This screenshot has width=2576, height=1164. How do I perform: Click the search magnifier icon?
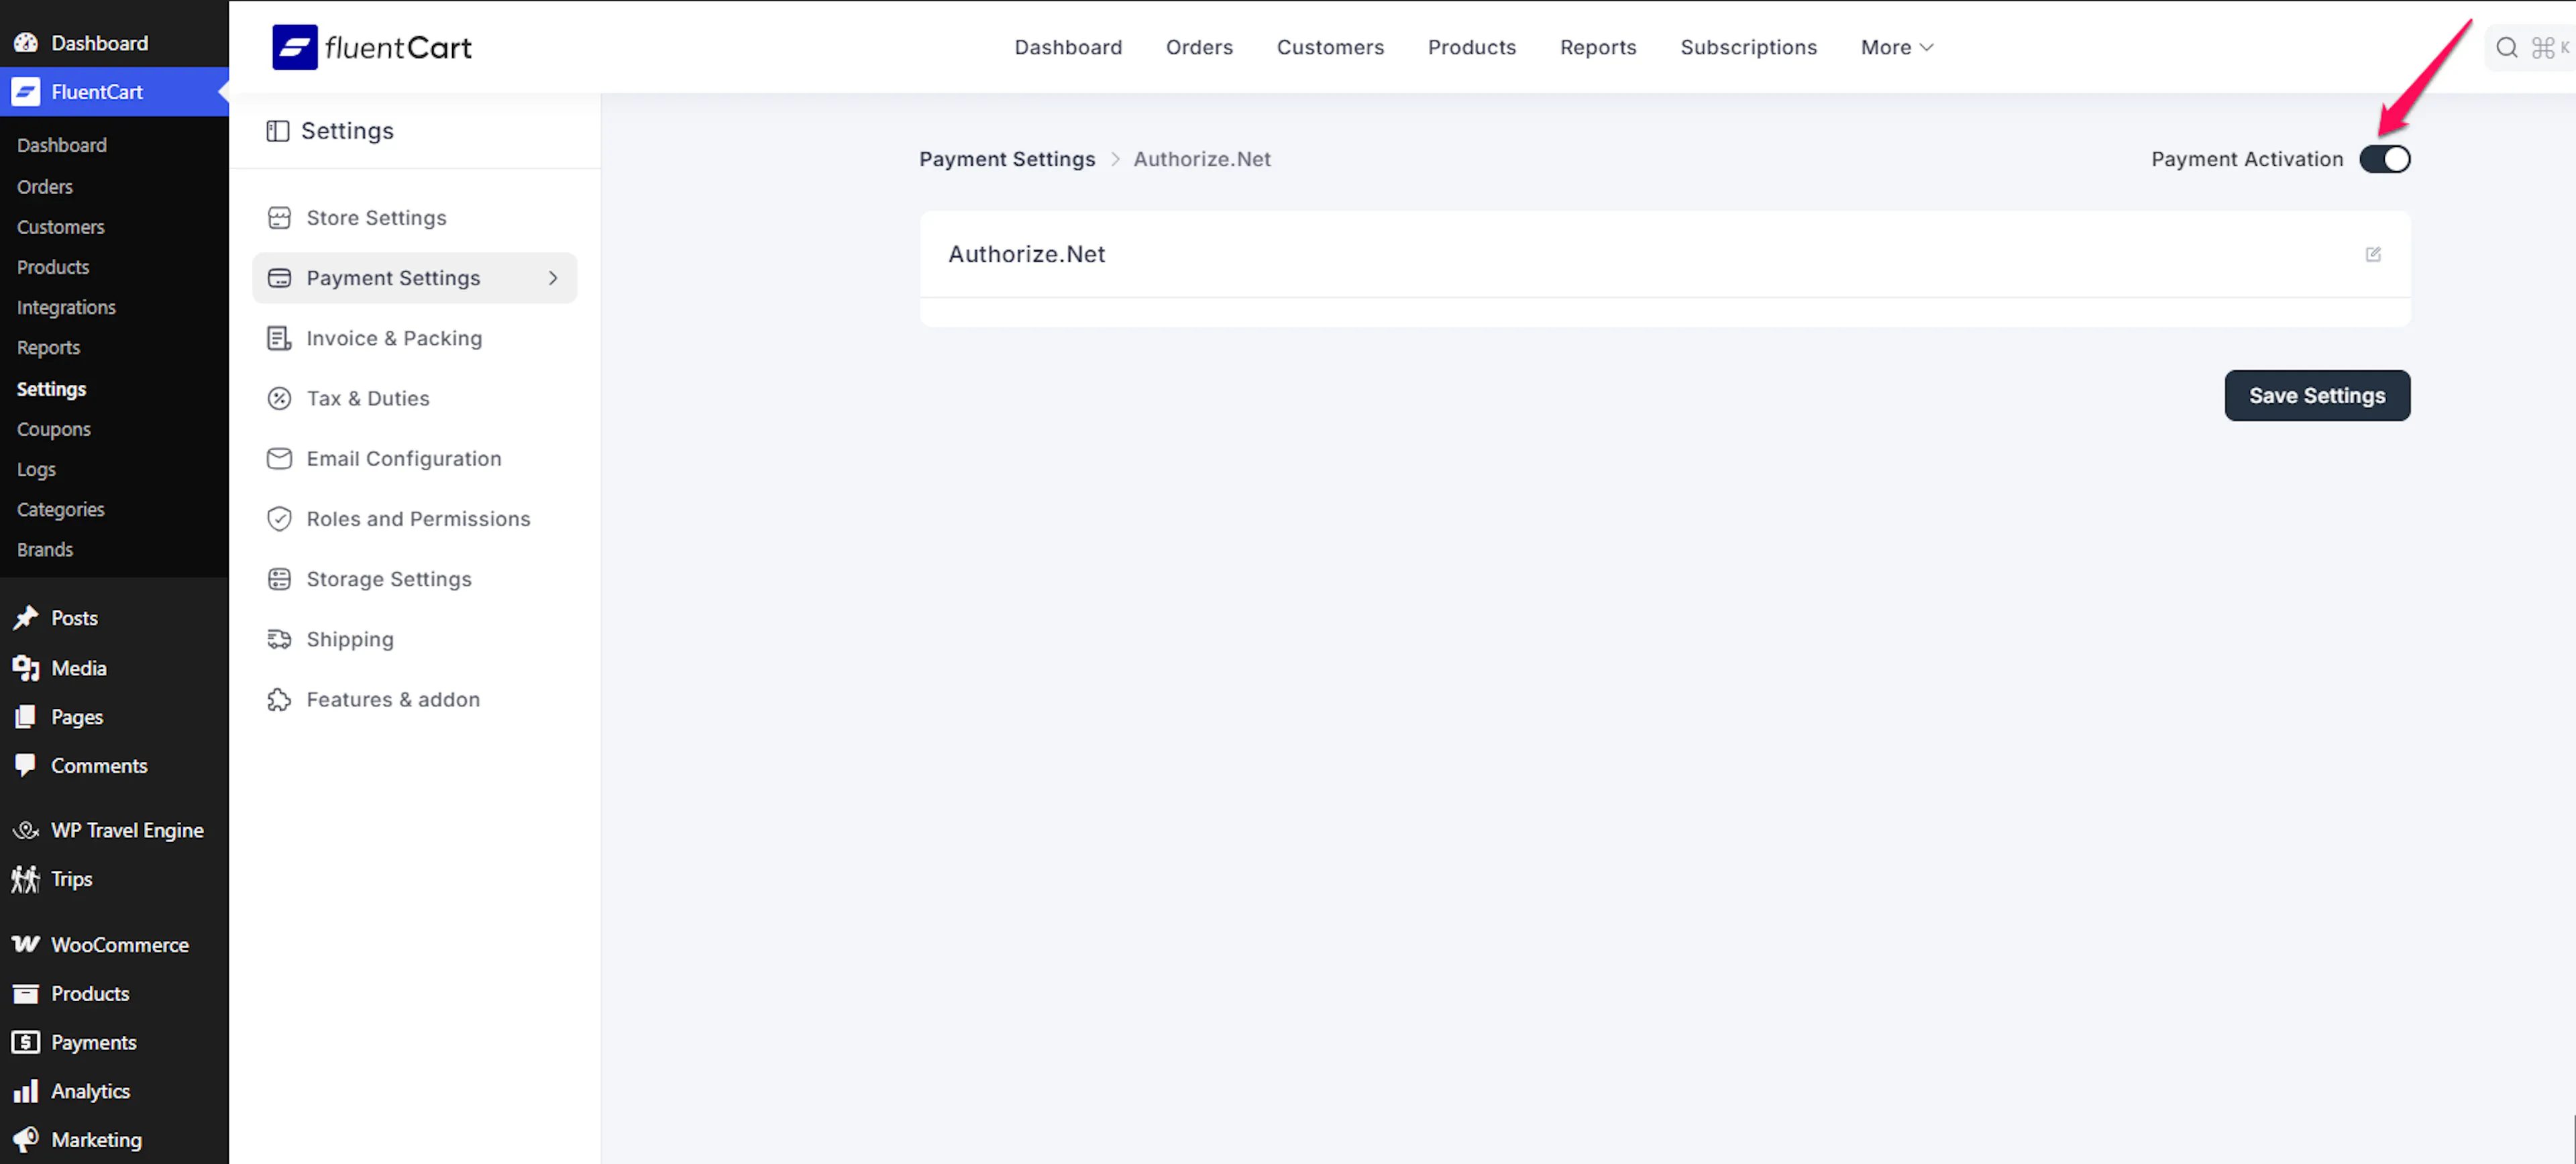coord(2506,47)
